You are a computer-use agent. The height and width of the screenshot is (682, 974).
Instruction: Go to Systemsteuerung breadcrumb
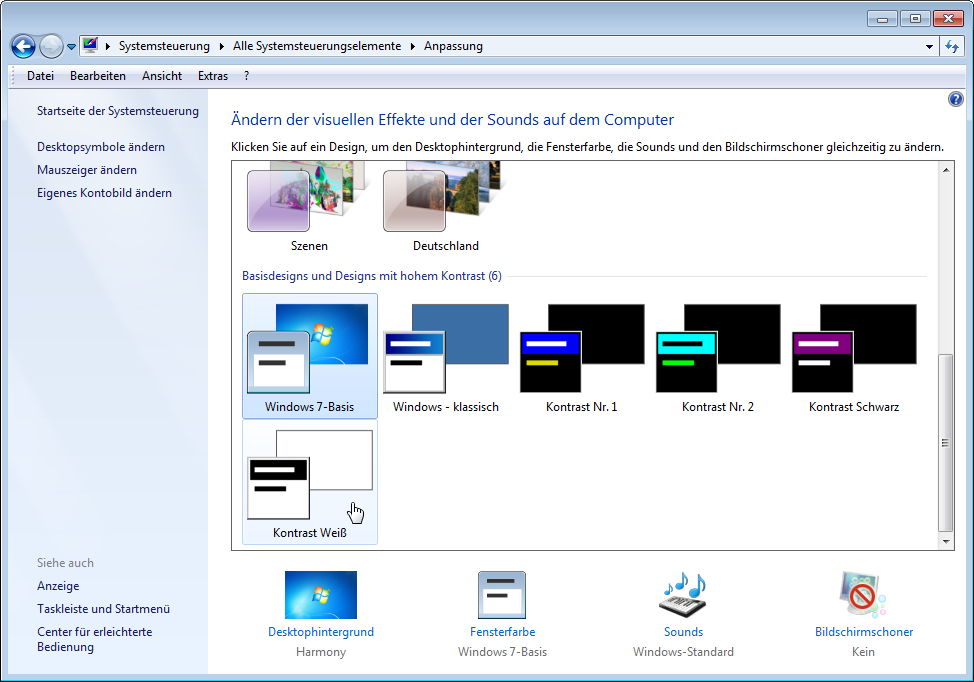tap(165, 46)
